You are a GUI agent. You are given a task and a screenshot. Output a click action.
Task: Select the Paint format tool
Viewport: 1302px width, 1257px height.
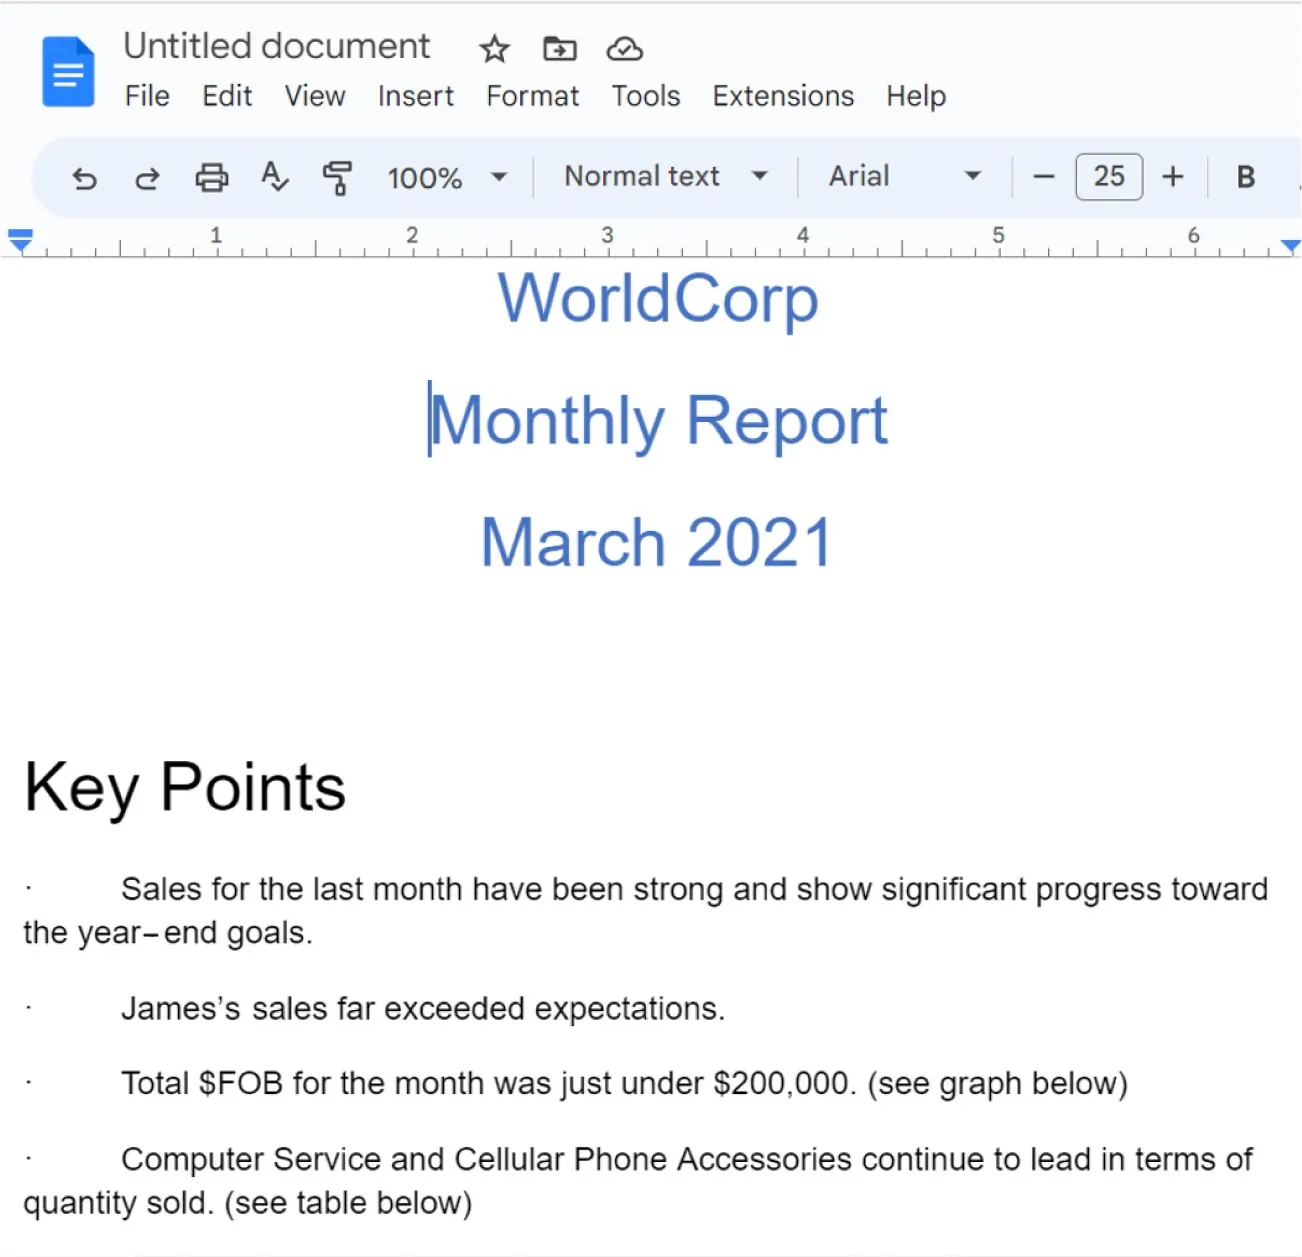[338, 177]
